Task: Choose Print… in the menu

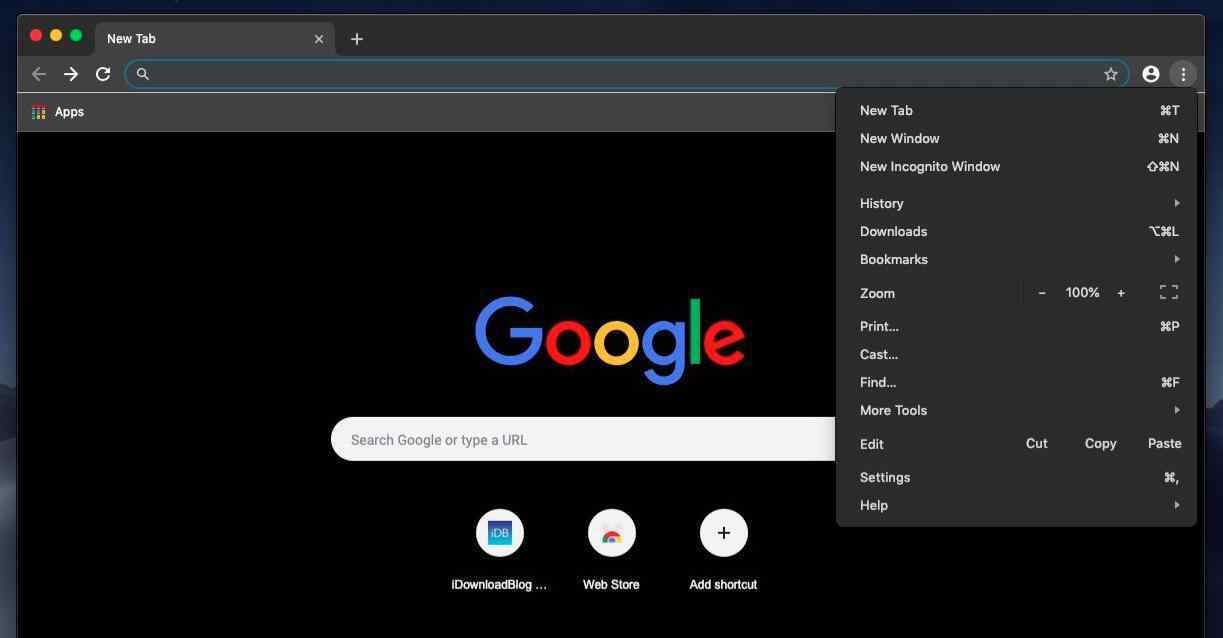Action: [1016, 326]
